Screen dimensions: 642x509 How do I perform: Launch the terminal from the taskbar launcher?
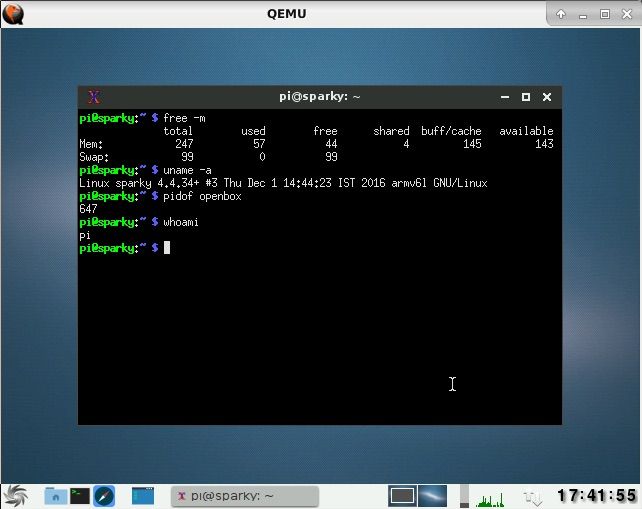tap(80, 496)
